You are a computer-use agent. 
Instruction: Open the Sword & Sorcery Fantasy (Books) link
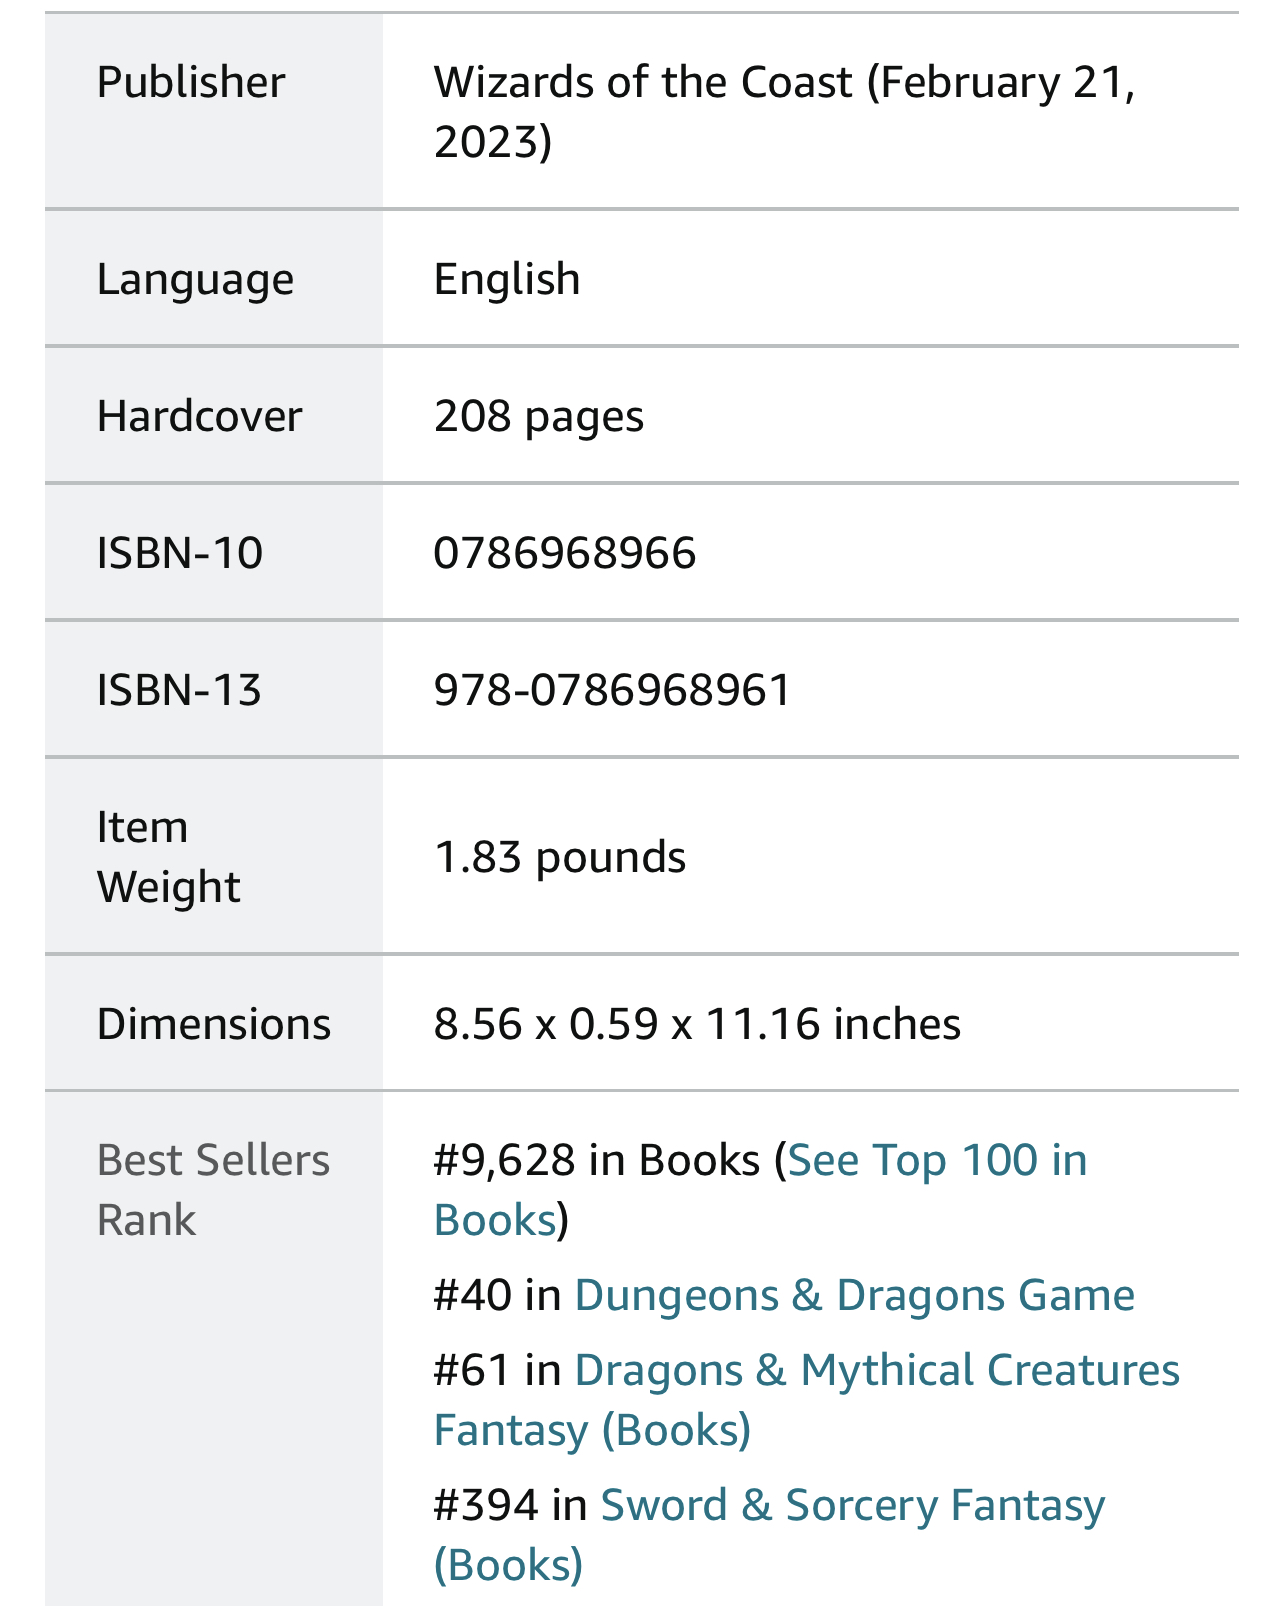(852, 1506)
